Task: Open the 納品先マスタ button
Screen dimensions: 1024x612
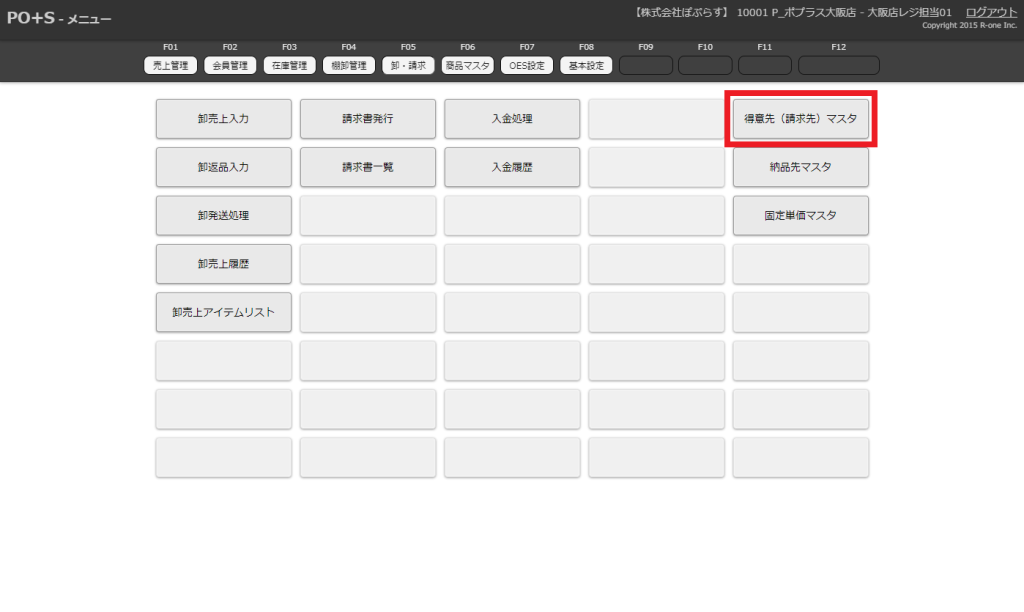Action: pyautogui.click(x=800, y=167)
